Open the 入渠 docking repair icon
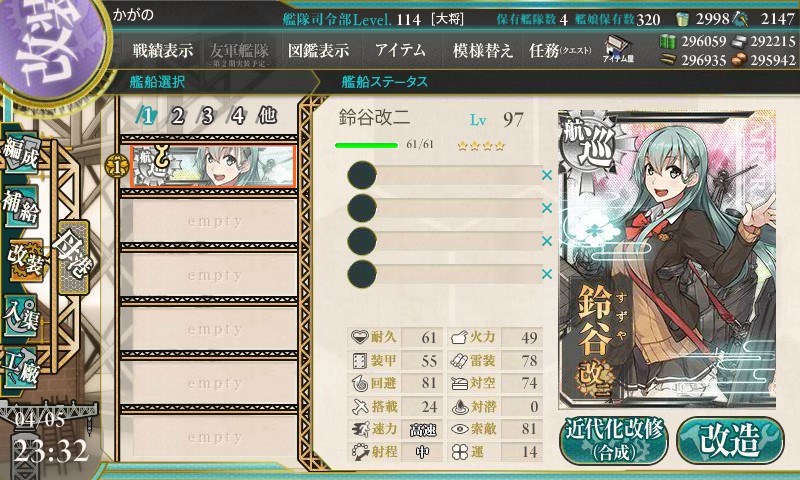Viewport: 800px width, 480px height. pyautogui.click(x=21, y=315)
